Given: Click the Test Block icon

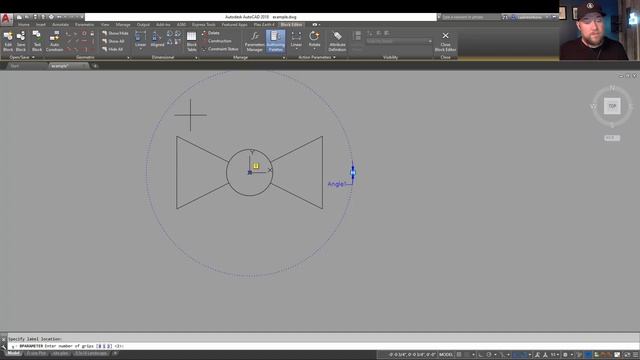Looking at the screenshot, I should pos(37,41).
